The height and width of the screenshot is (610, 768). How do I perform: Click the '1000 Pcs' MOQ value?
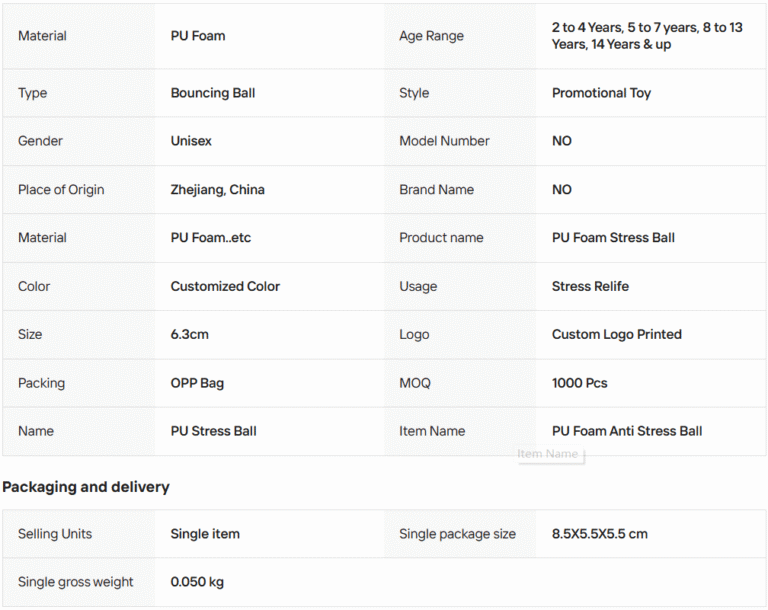579,383
